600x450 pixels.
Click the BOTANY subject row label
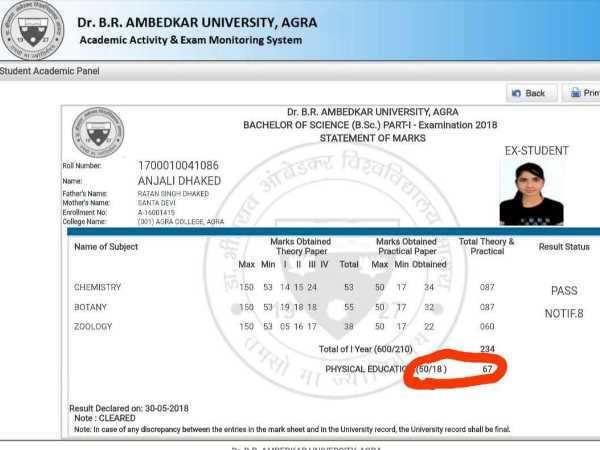click(90, 307)
